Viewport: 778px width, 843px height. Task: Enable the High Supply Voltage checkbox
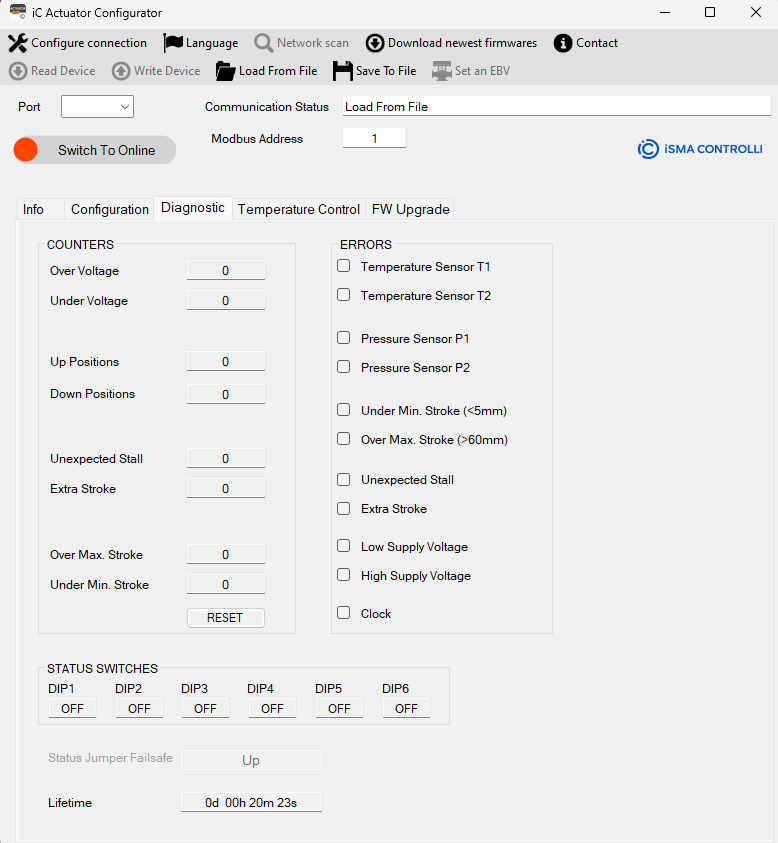[344, 575]
